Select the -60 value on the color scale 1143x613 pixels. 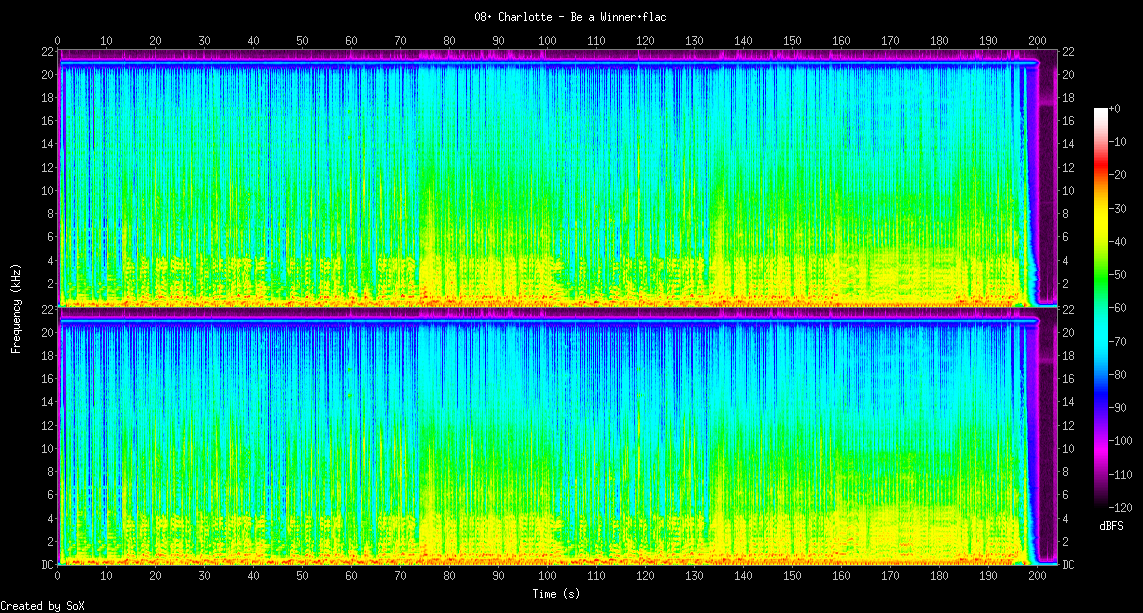pos(1122,308)
